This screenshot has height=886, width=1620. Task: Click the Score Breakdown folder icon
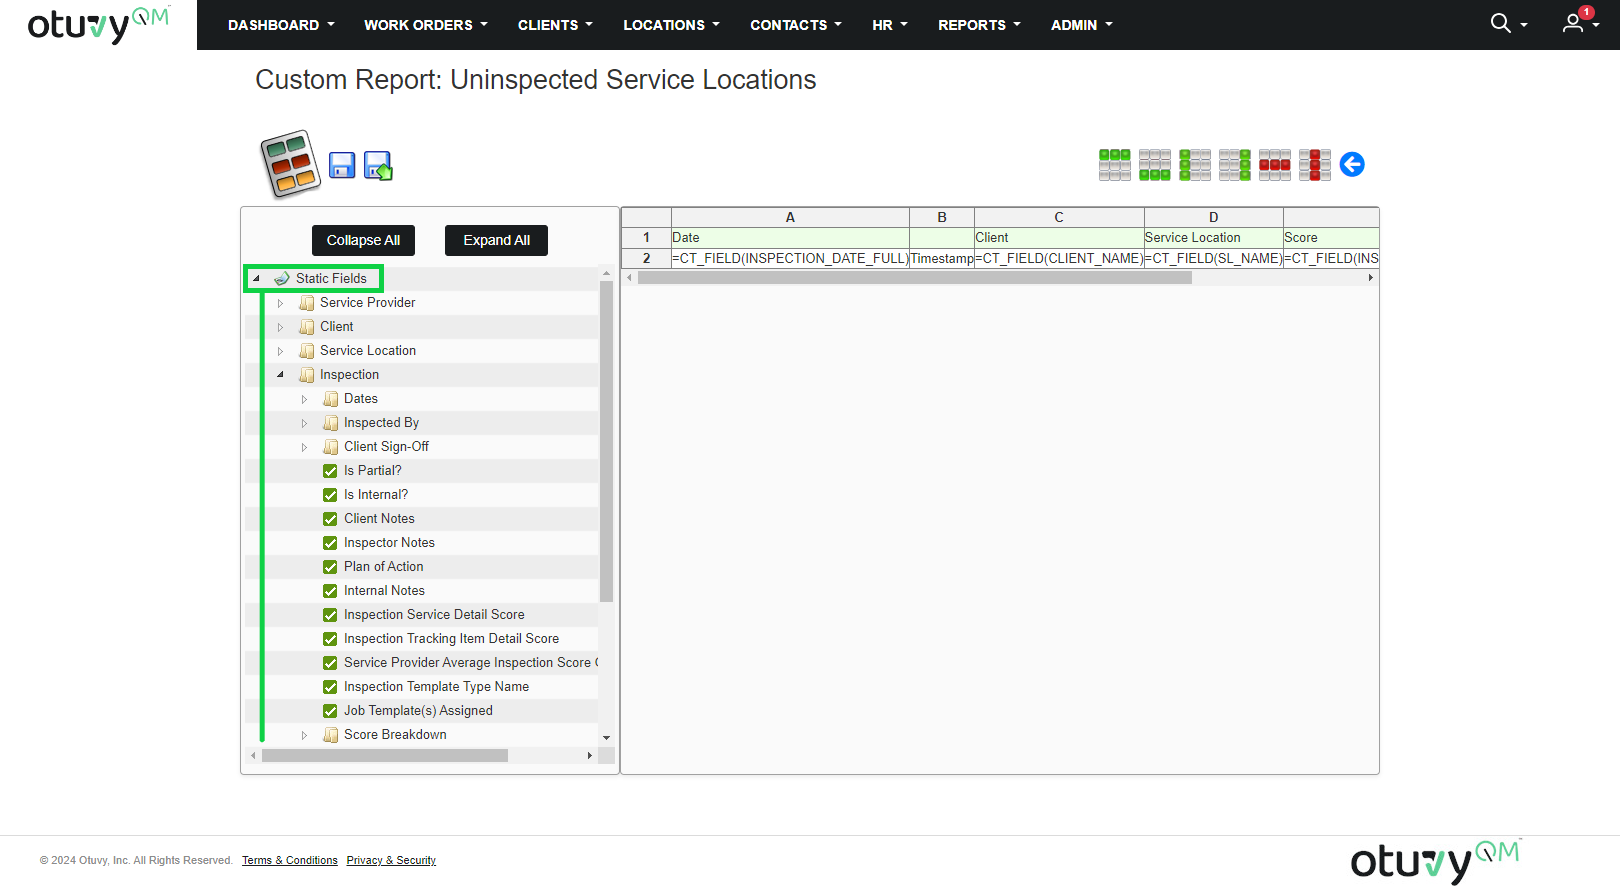331,735
